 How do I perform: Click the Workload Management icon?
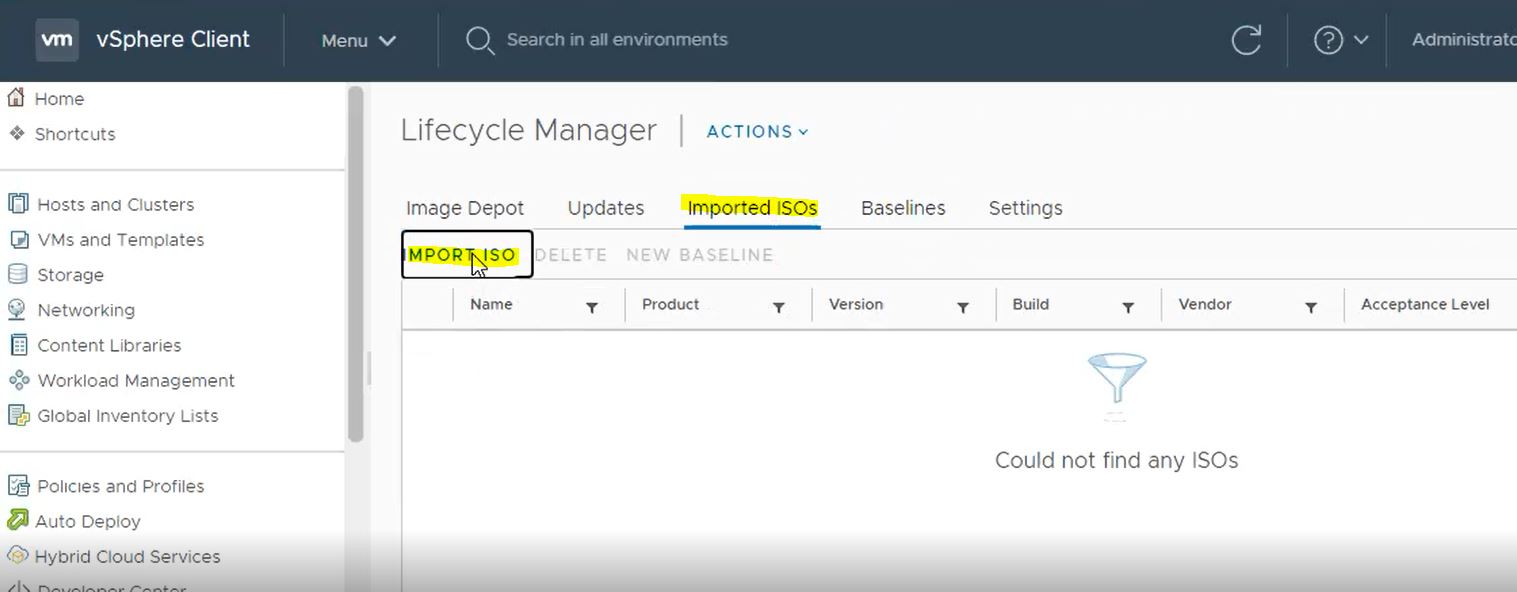pyautogui.click(x=17, y=380)
